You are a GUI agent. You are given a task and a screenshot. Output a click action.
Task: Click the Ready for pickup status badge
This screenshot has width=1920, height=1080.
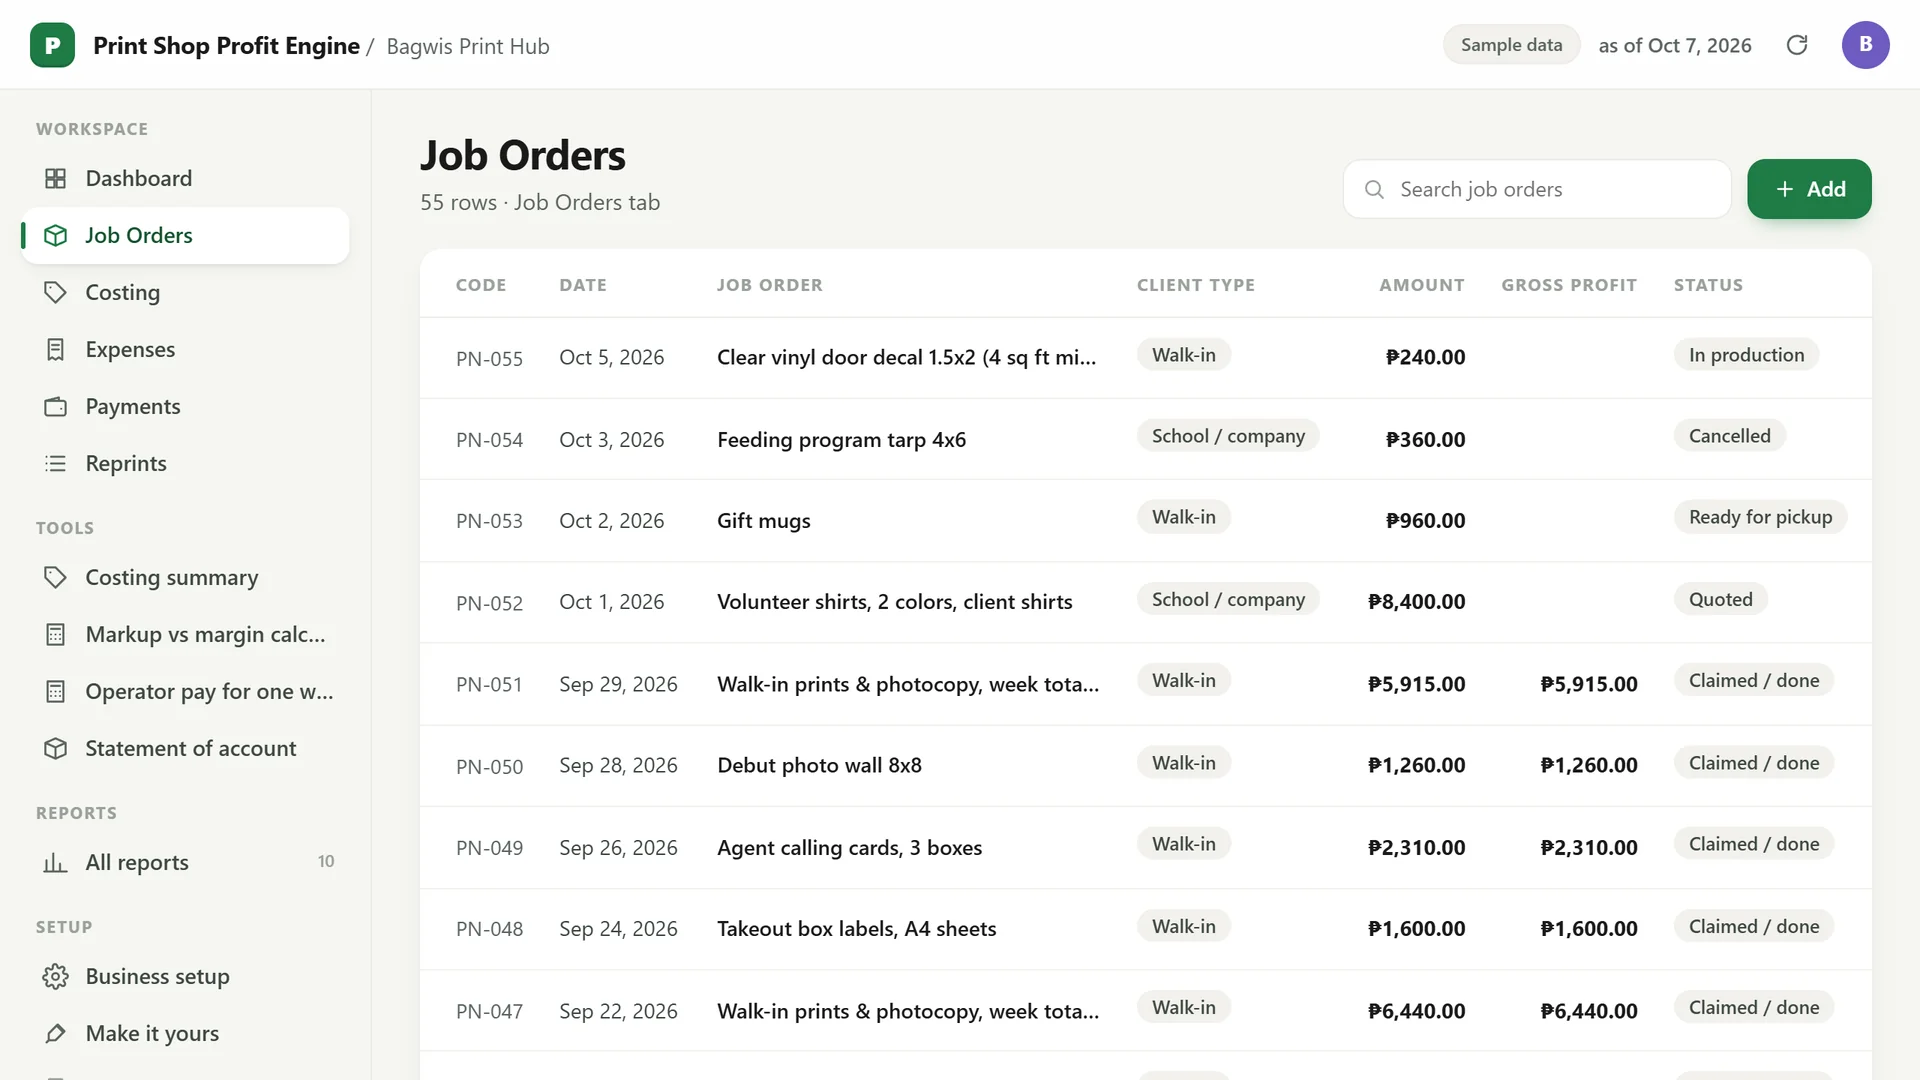pyautogui.click(x=1760, y=517)
